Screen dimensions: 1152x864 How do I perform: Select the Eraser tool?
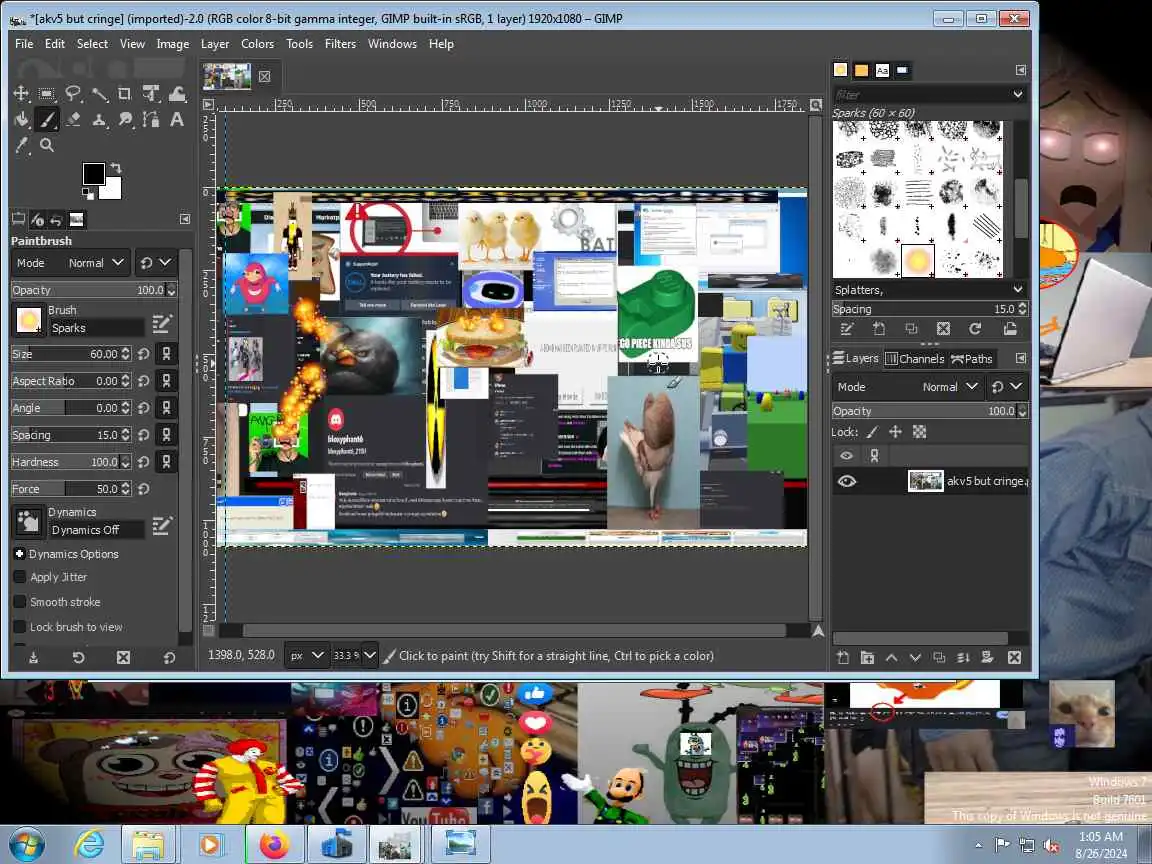tap(73, 119)
